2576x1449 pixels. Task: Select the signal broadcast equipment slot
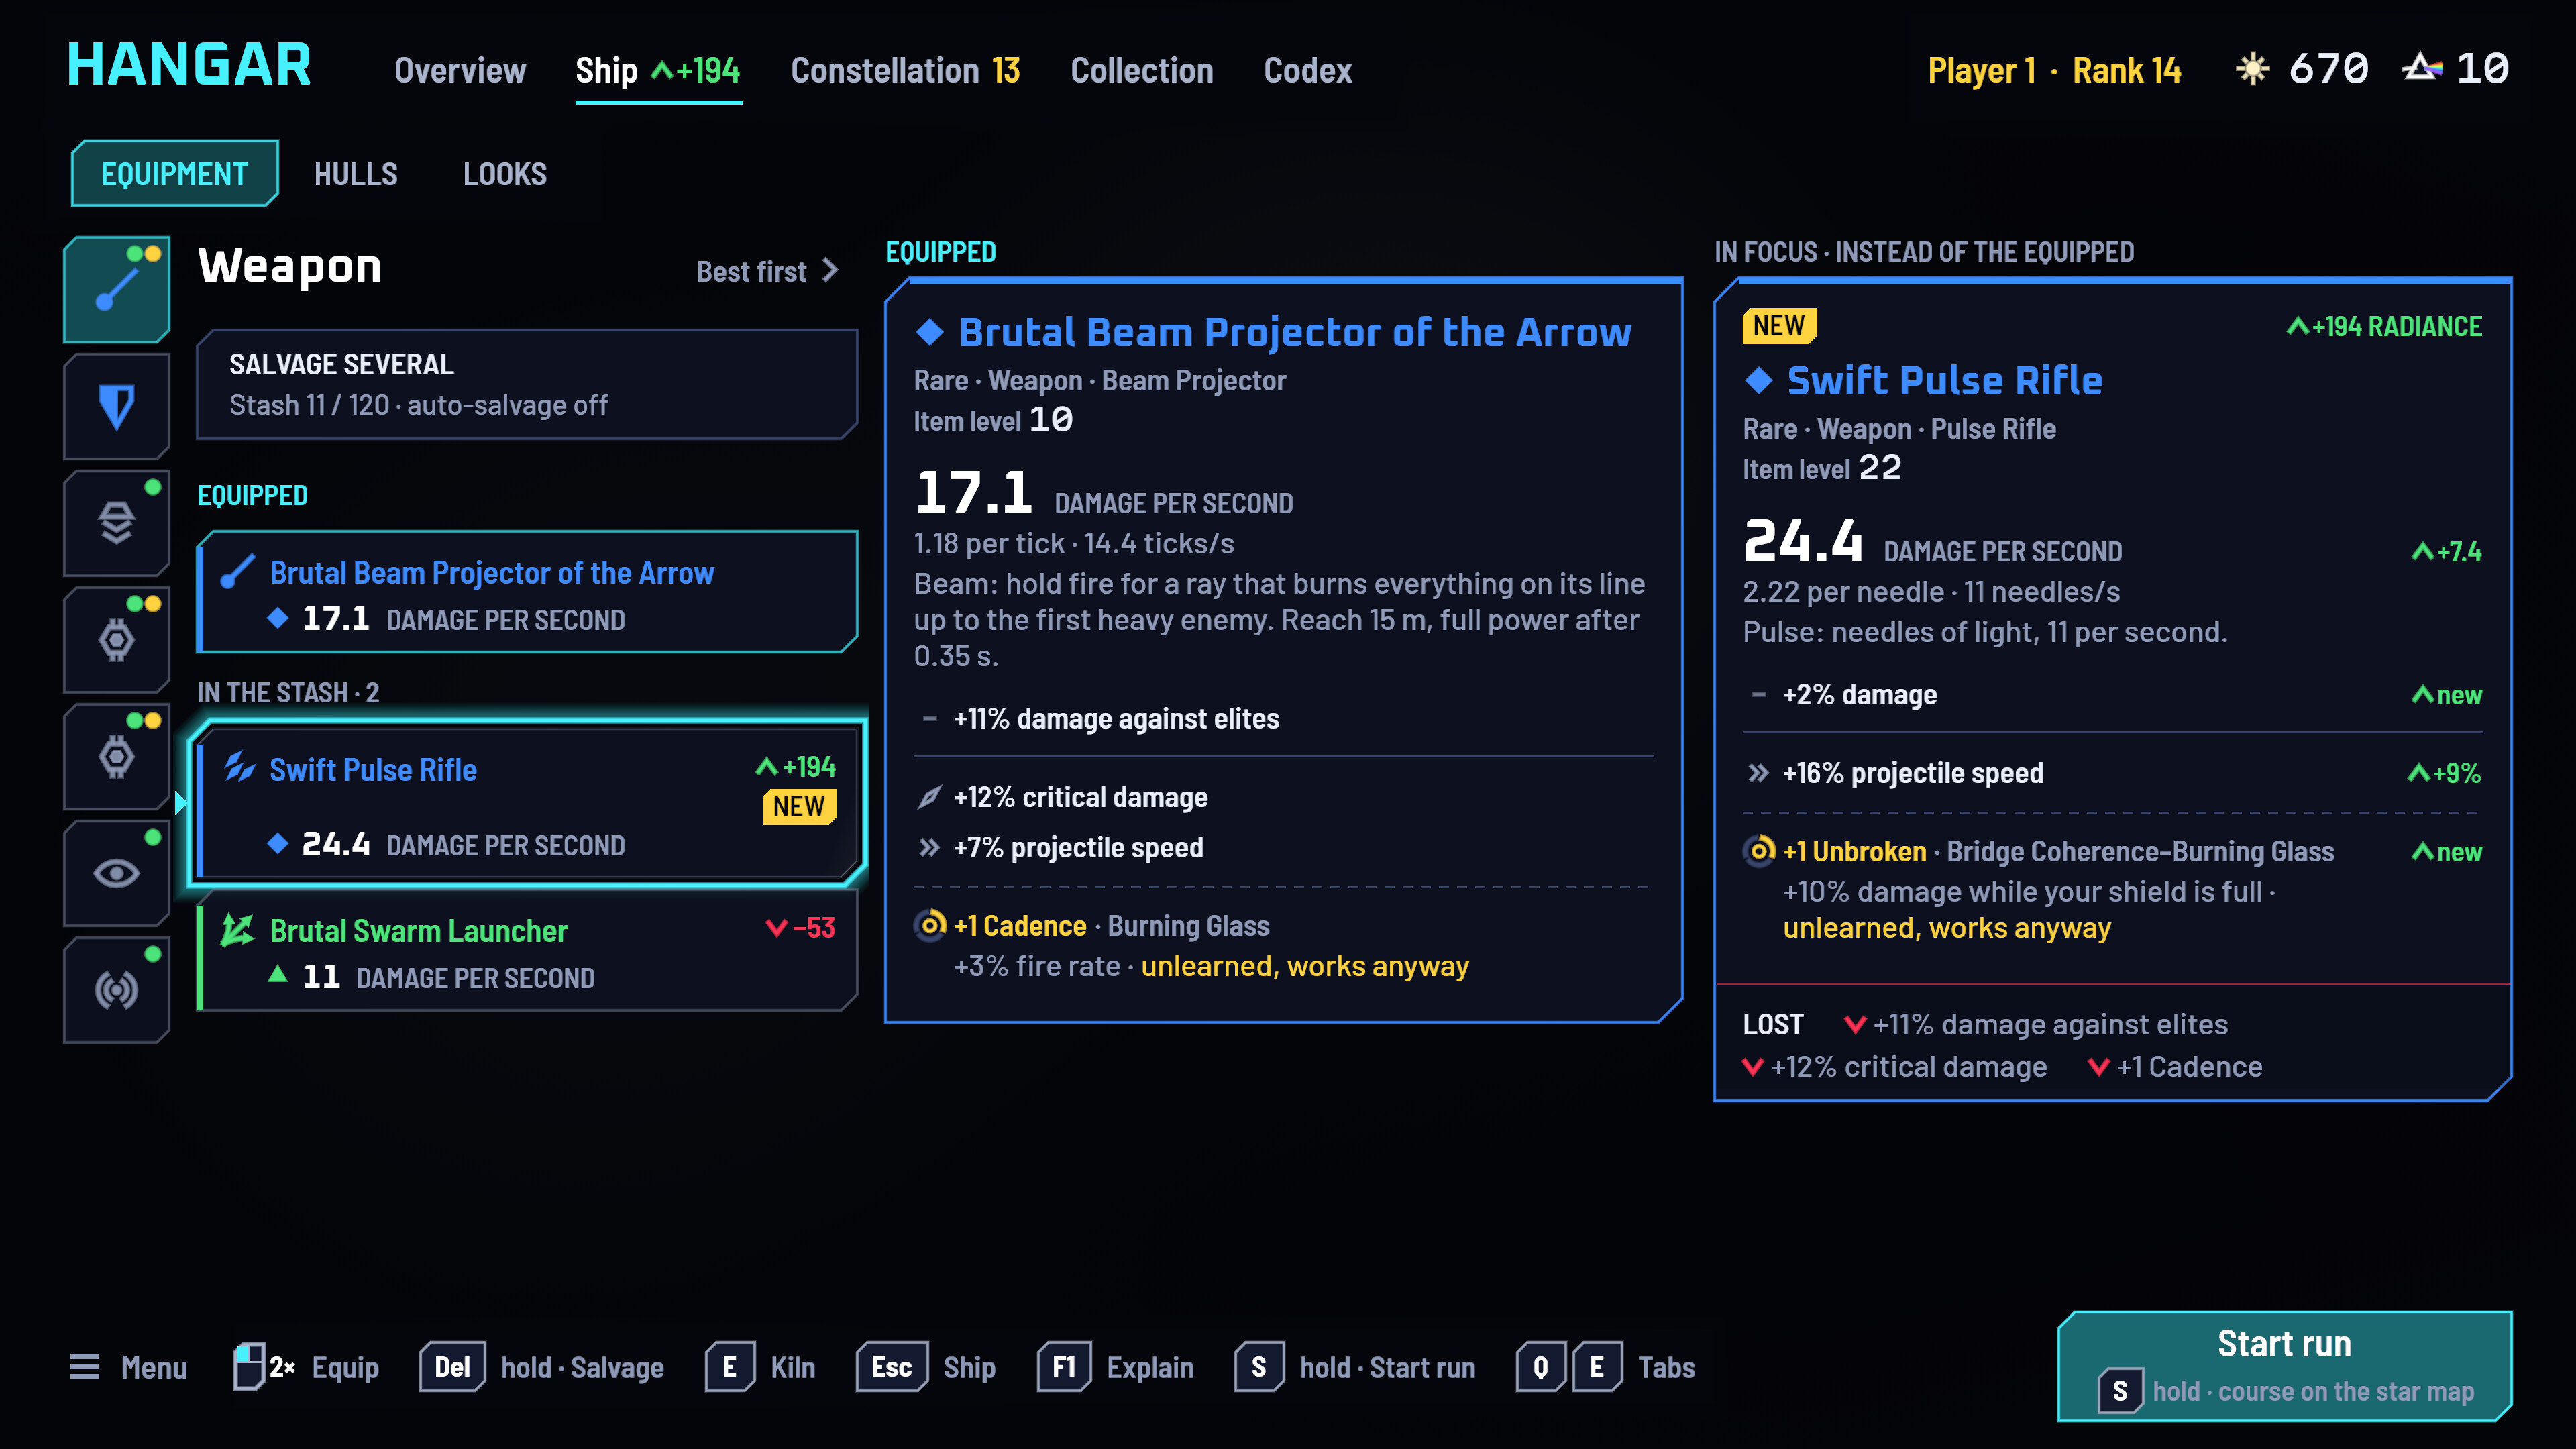tap(117, 990)
